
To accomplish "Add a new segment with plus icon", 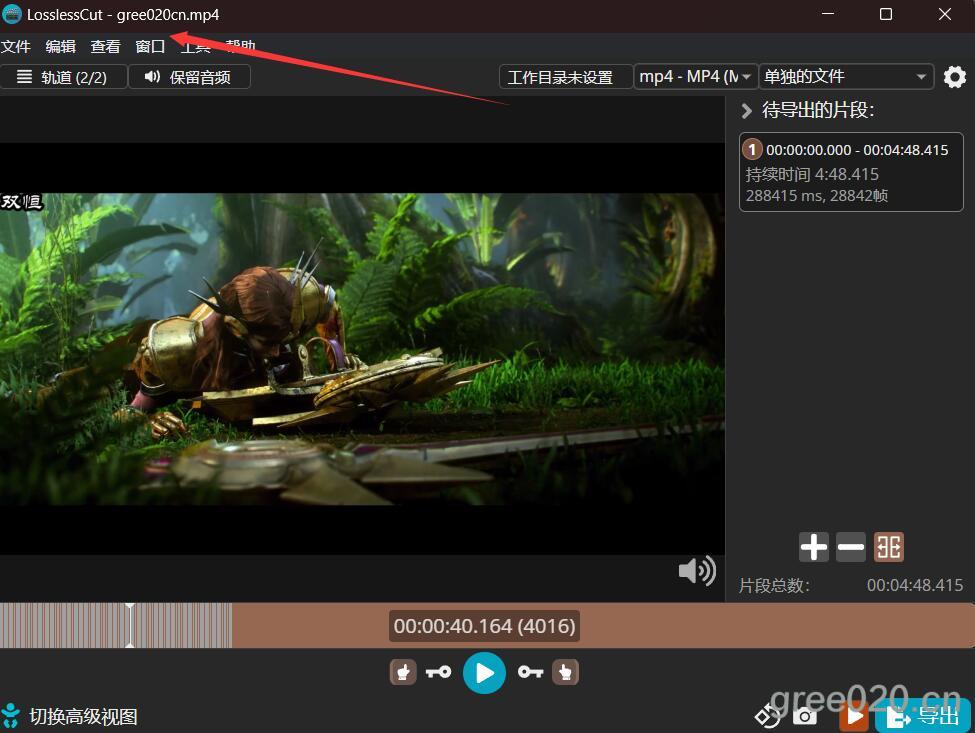I will [x=814, y=547].
